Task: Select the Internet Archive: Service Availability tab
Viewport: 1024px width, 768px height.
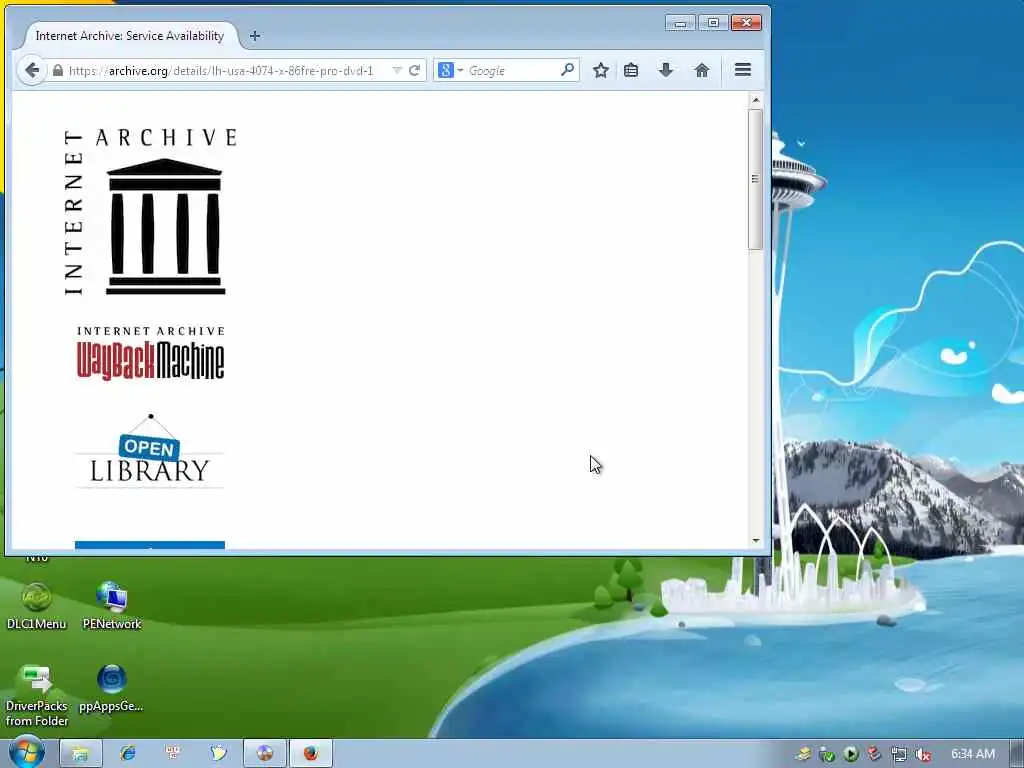Action: tap(130, 36)
